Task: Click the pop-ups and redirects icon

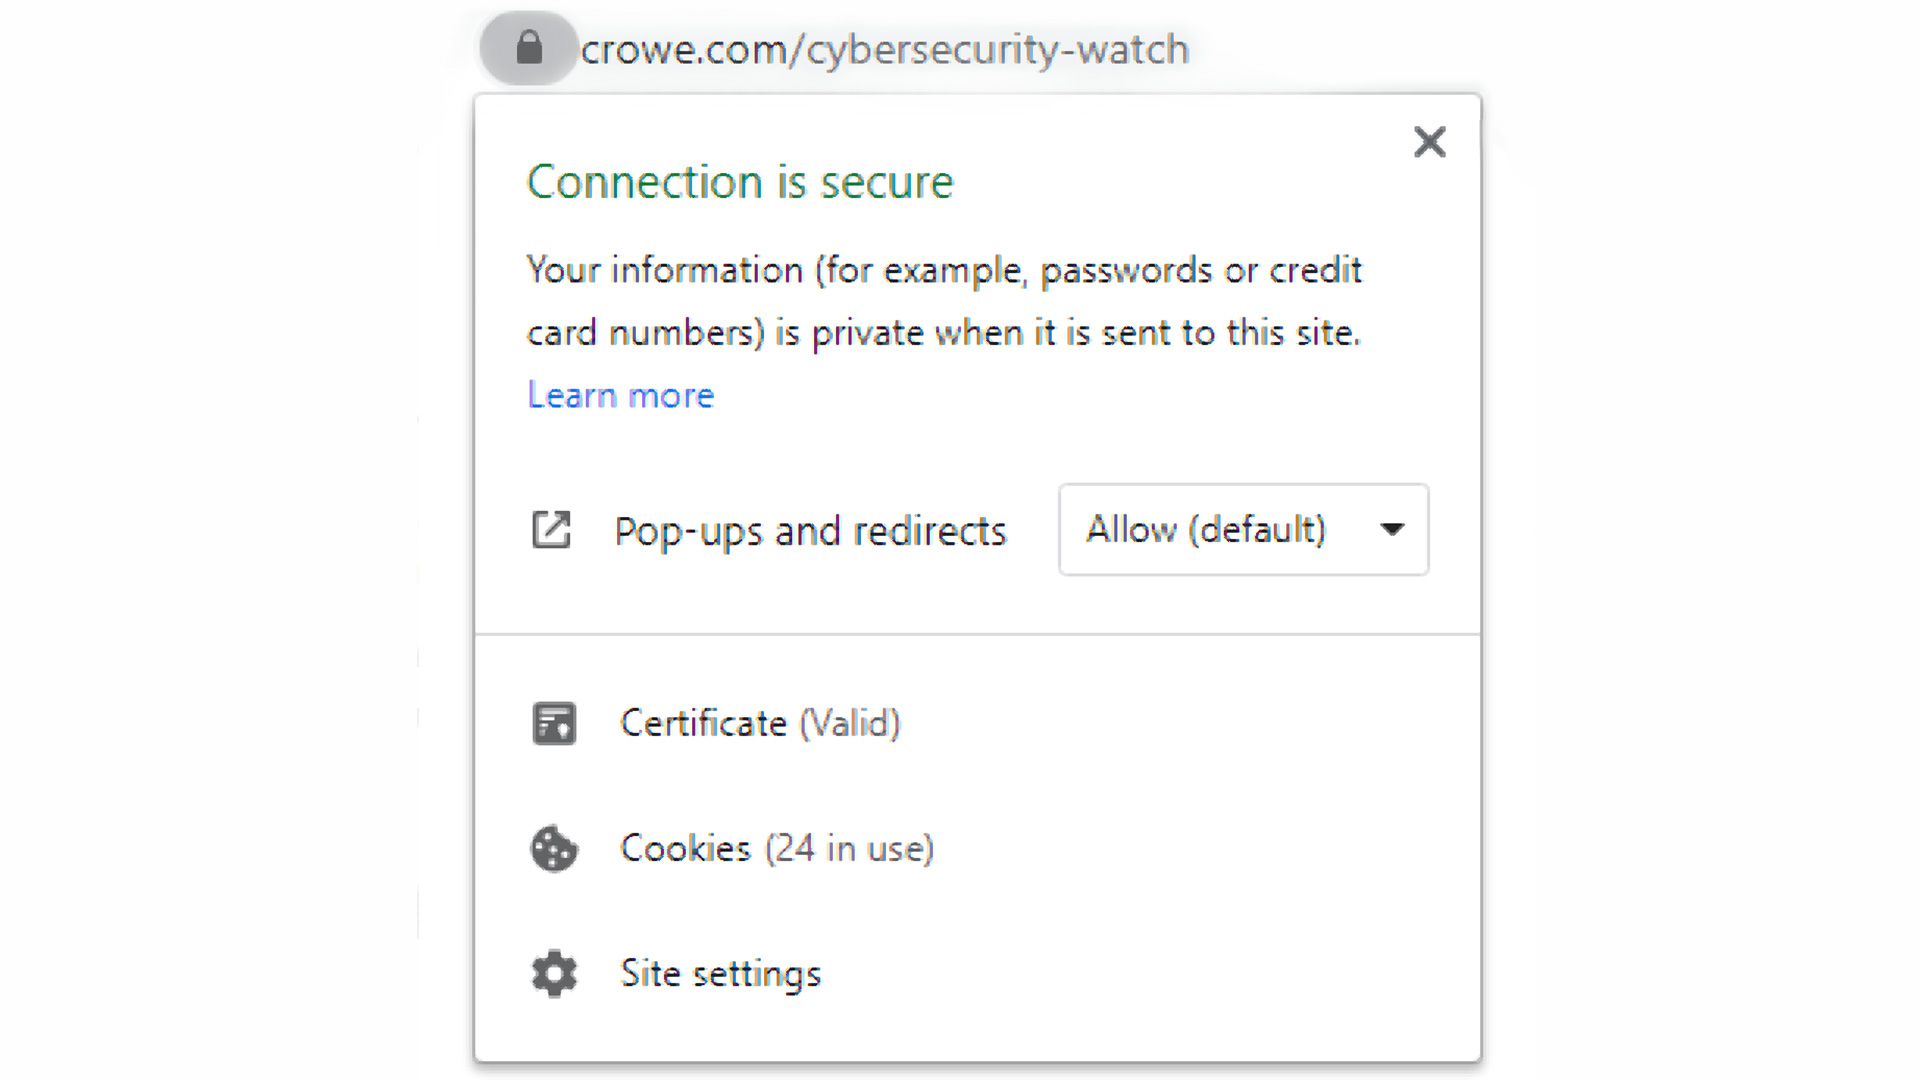Action: click(551, 530)
